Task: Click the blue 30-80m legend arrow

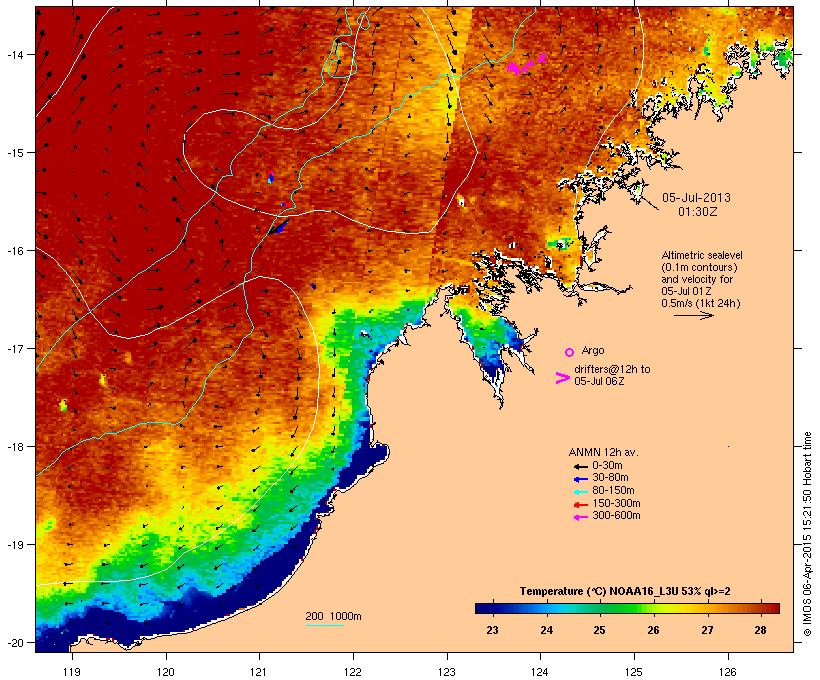Action: pyautogui.click(x=580, y=479)
